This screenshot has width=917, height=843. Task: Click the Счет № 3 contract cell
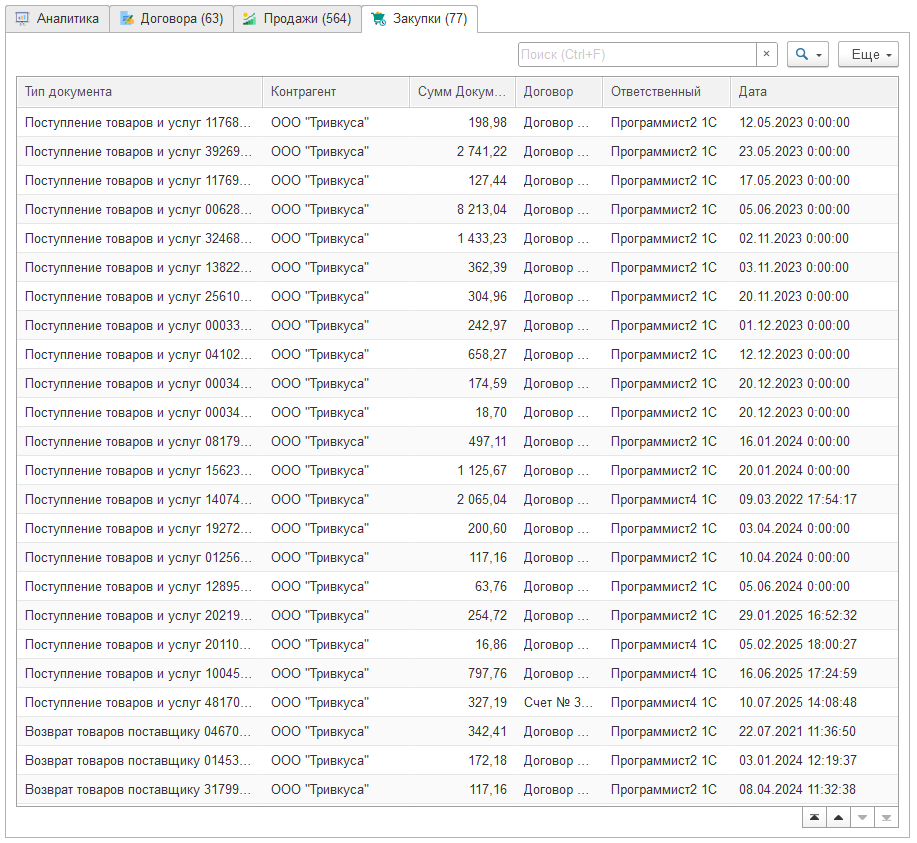[x=558, y=703]
